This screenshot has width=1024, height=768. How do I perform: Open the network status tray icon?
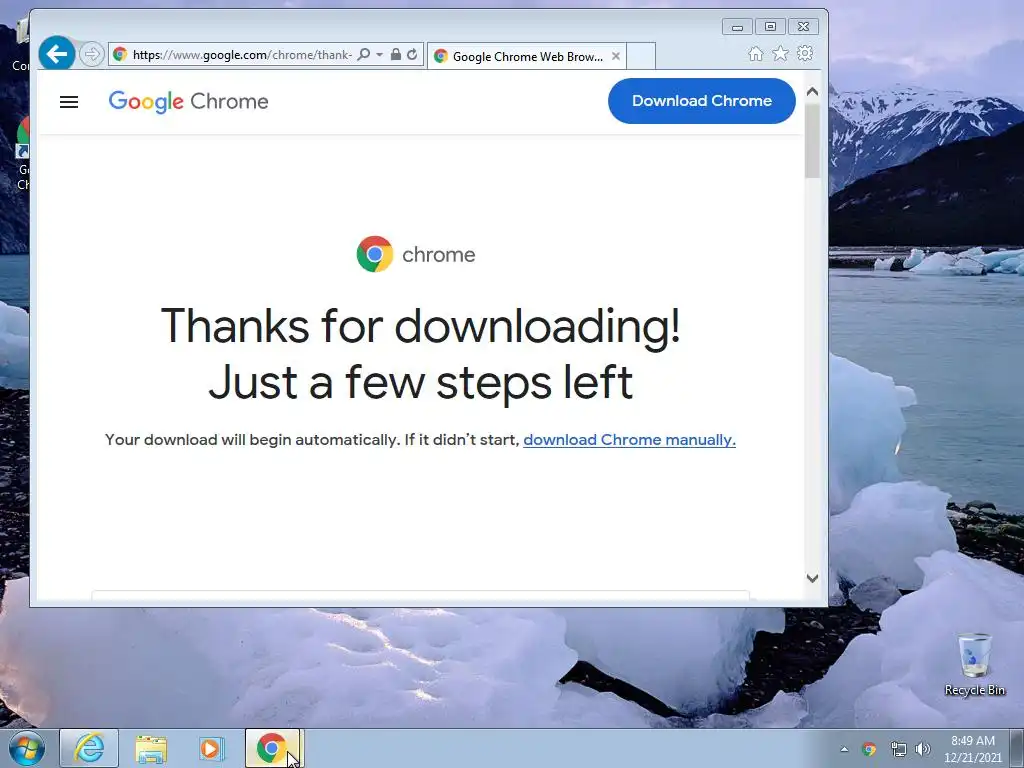899,749
